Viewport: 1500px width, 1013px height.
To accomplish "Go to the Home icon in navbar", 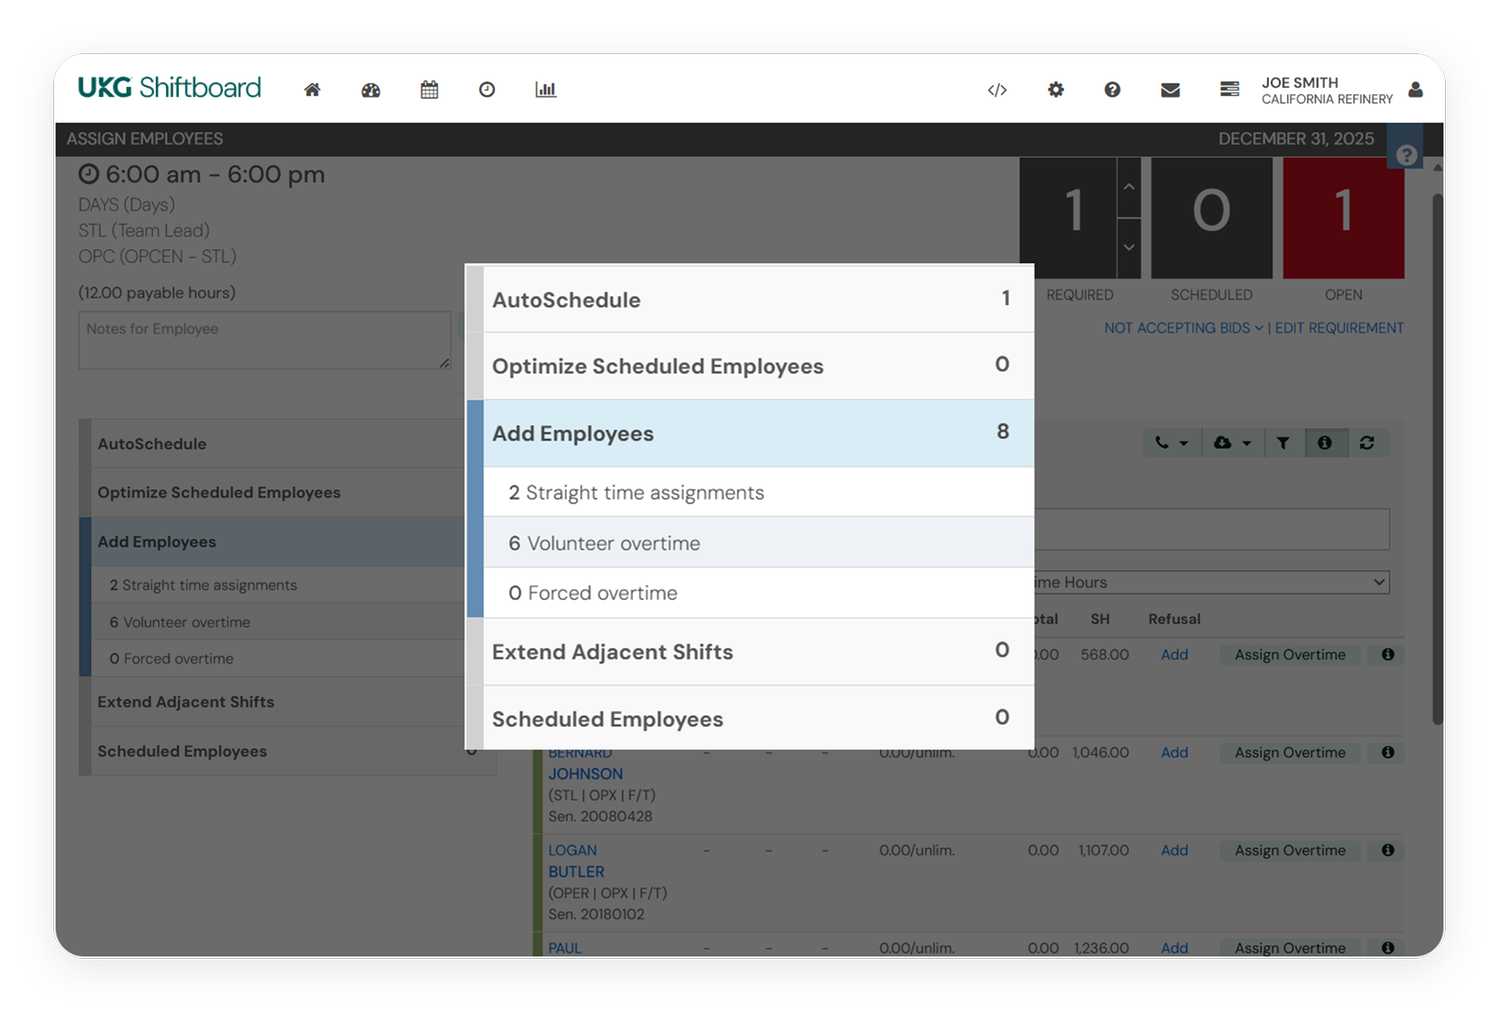I will (x=312, y=90).
